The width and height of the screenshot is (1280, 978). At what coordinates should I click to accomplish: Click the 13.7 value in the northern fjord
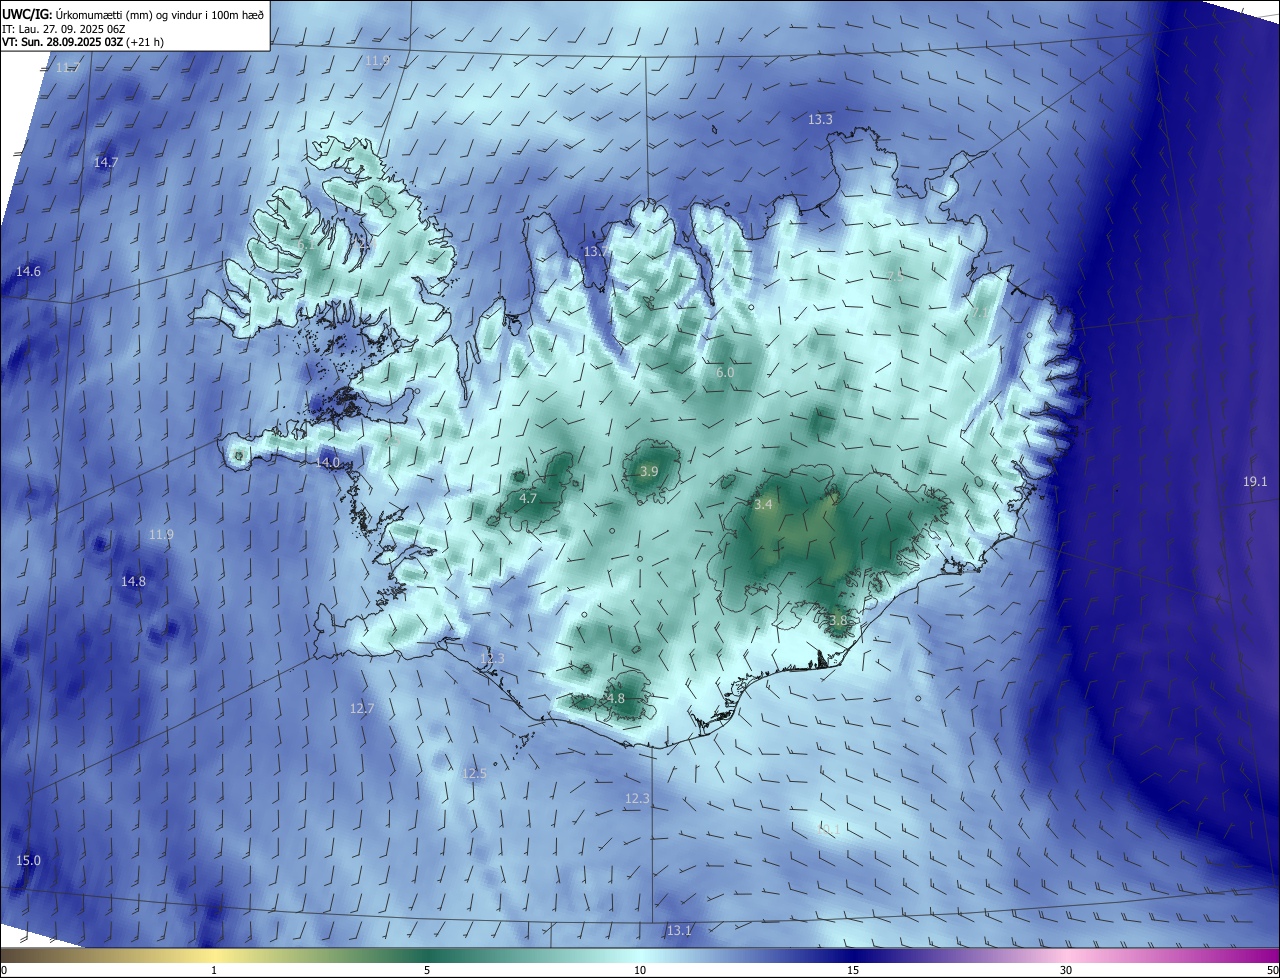[x=595, y=251]
